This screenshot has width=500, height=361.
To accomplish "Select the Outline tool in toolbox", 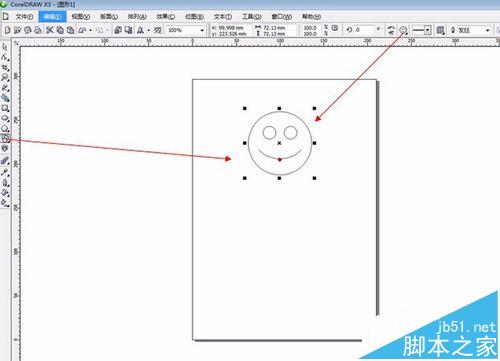I will pos(5,182).
